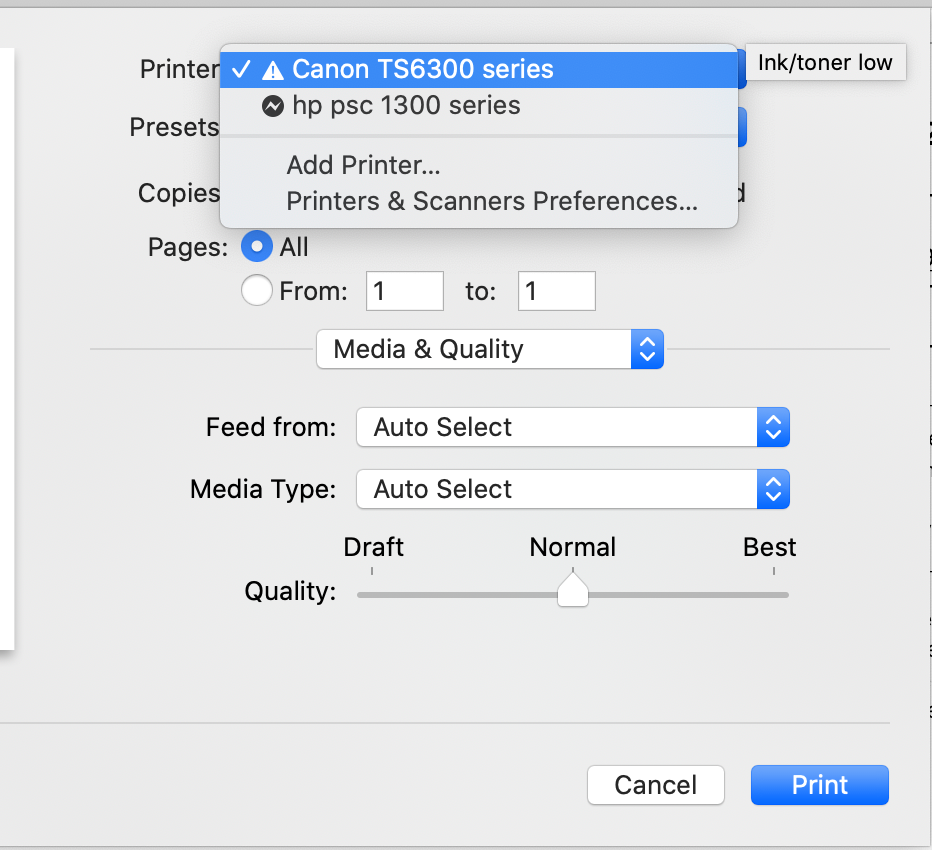Viewport: 932px width, 850px height.
Task: Click the Ink/toner low tooltip
Action: pyautogui.click(x=826, y=62)
